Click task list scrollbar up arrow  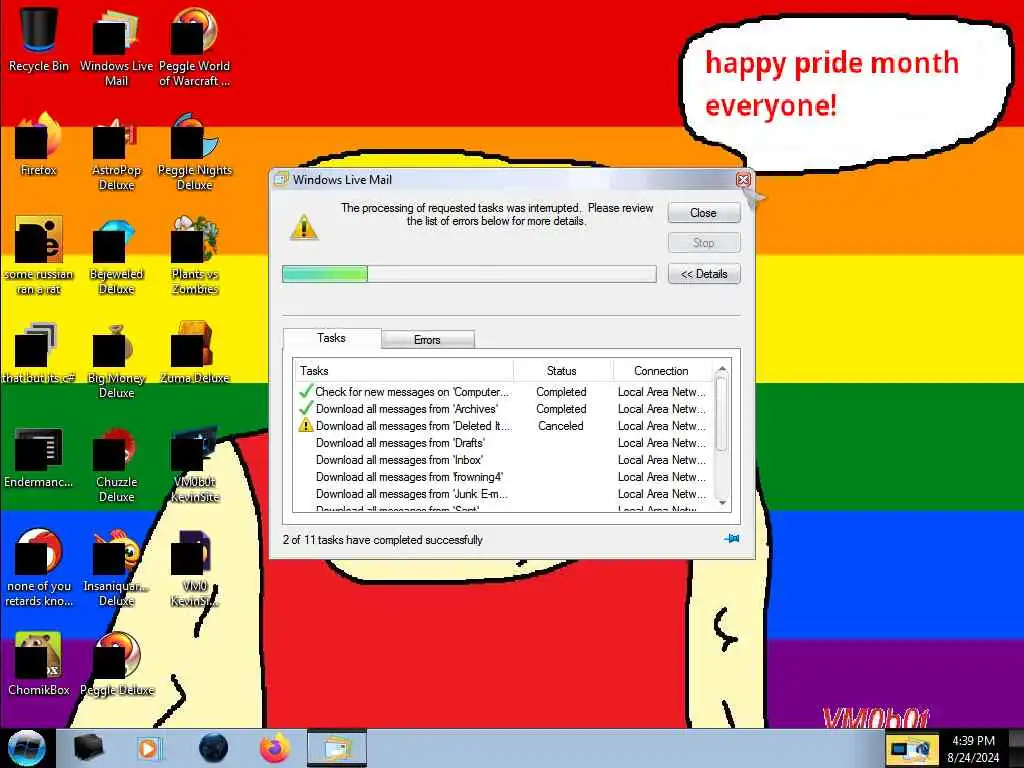722,370
